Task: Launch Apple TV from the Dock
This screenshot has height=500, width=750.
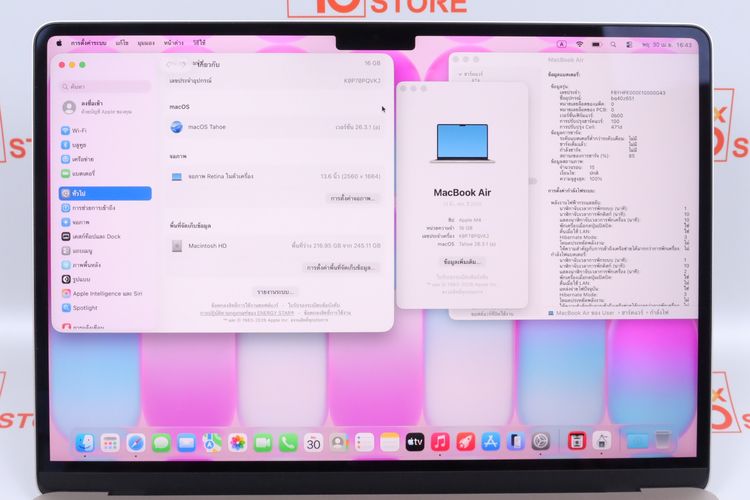Action: coord(415,443)
